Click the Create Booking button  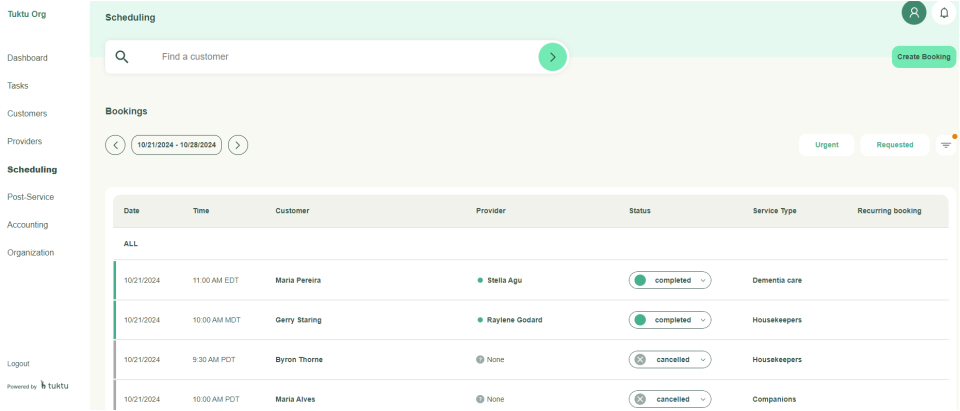(923, 57)
